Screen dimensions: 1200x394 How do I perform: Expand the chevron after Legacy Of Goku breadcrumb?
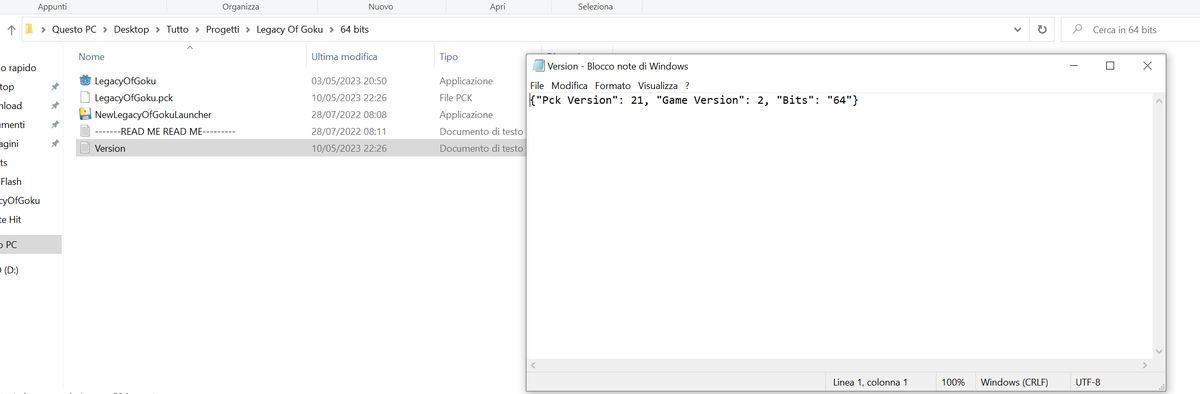[x=333, y=30]
